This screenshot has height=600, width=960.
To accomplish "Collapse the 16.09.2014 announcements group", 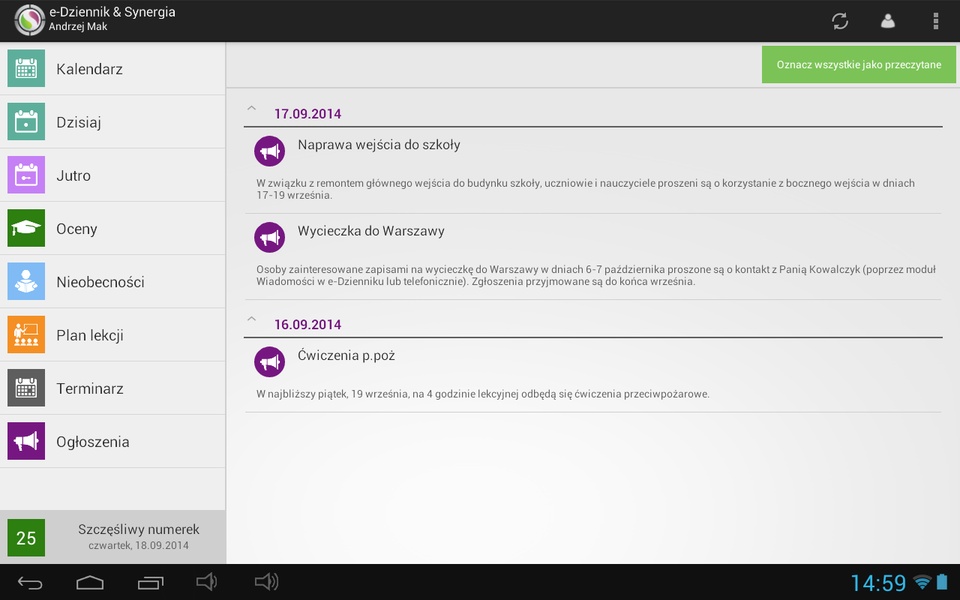I will (251, 319).
